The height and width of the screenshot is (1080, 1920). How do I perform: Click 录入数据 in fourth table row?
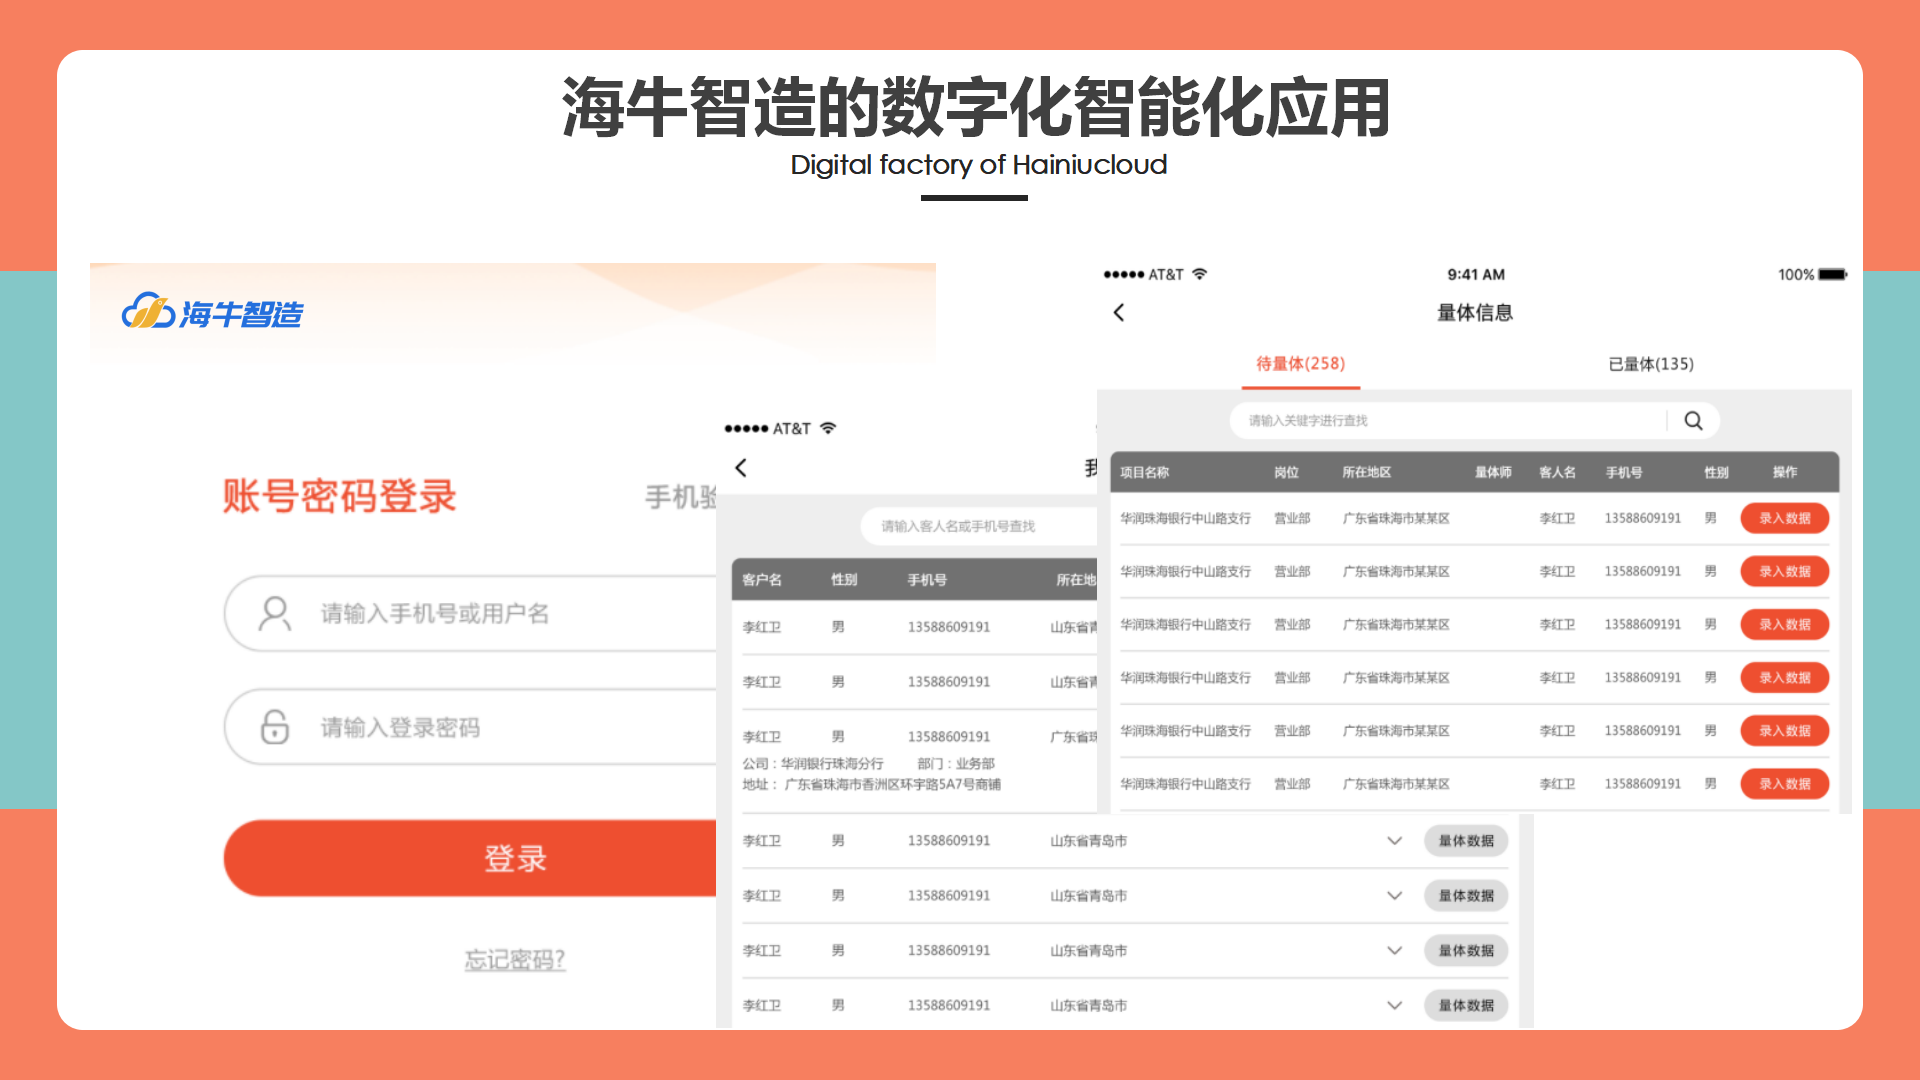(x=1785, y=677)
